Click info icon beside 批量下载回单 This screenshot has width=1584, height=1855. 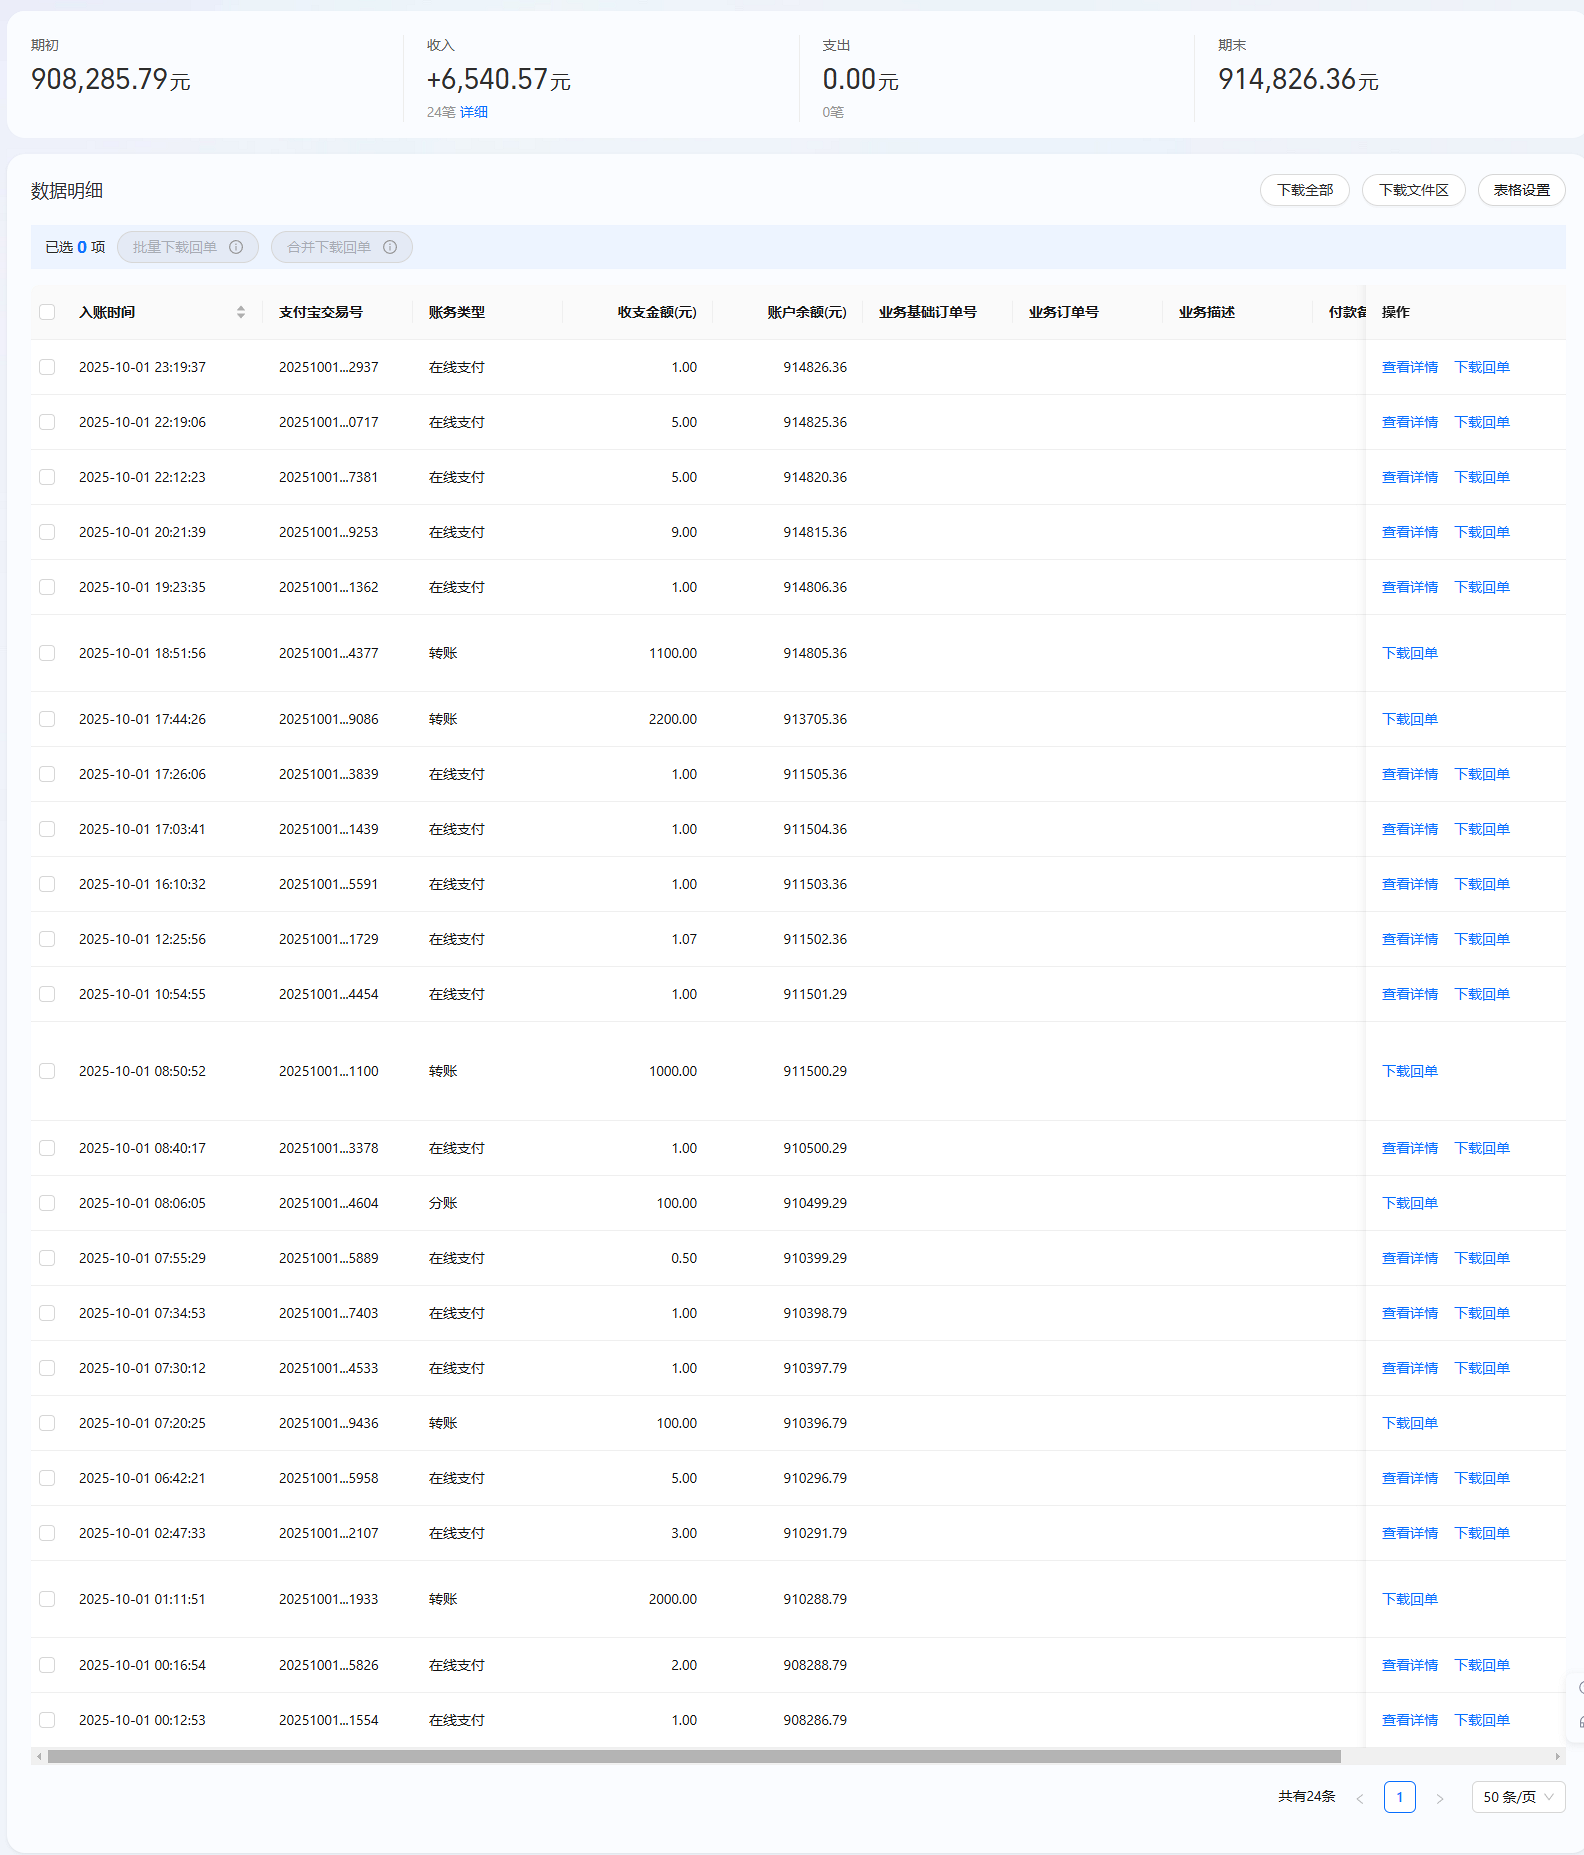[236, 247]
